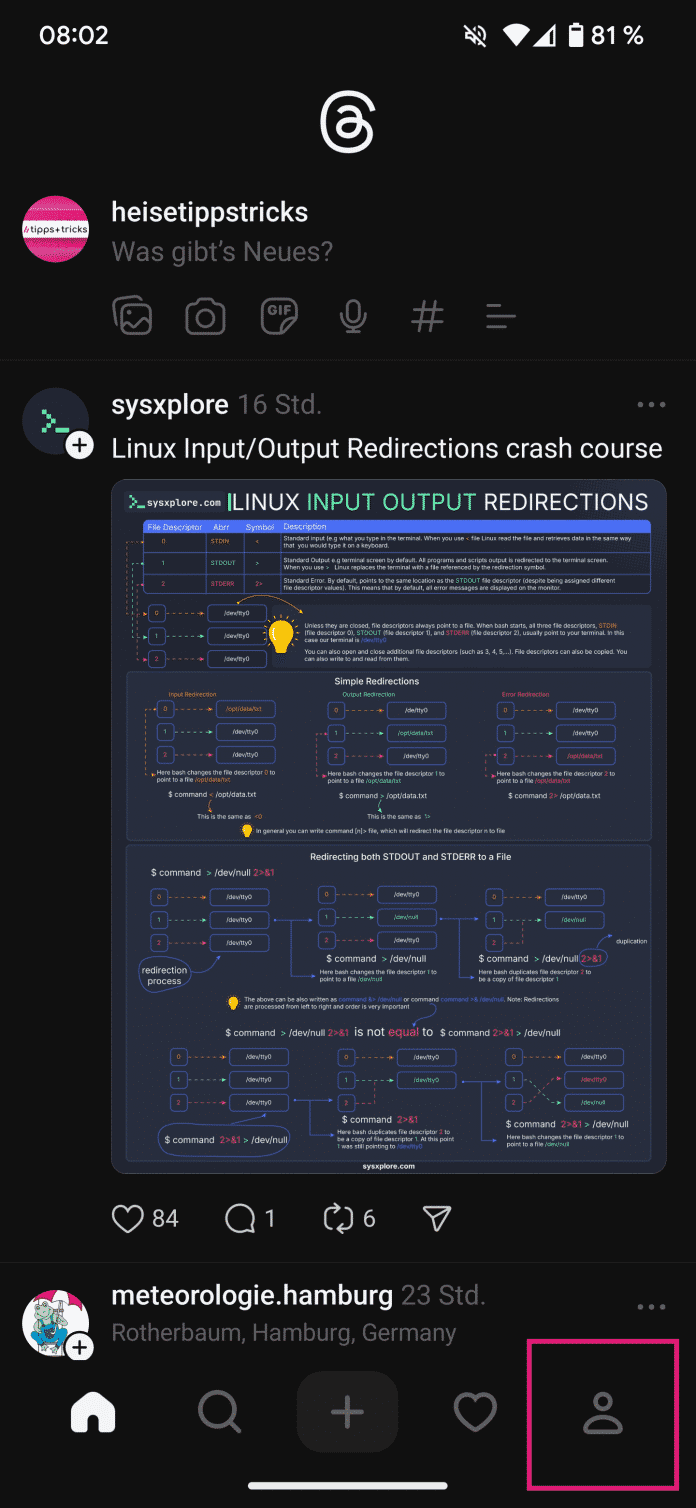The height and width of the screenshot is (1508, 696).
Task: Tap the microphone voice recording icon
Action: pyautogui.click(x=352, y=317)
